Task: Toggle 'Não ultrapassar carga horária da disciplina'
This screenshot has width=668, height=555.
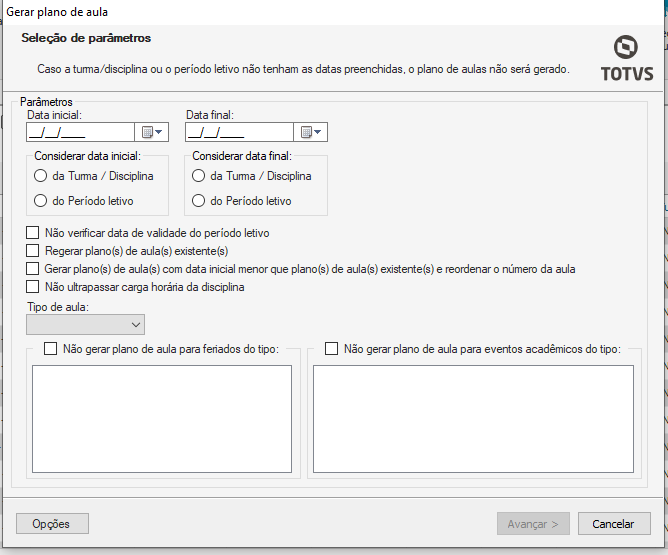Action: click(33, 287)
